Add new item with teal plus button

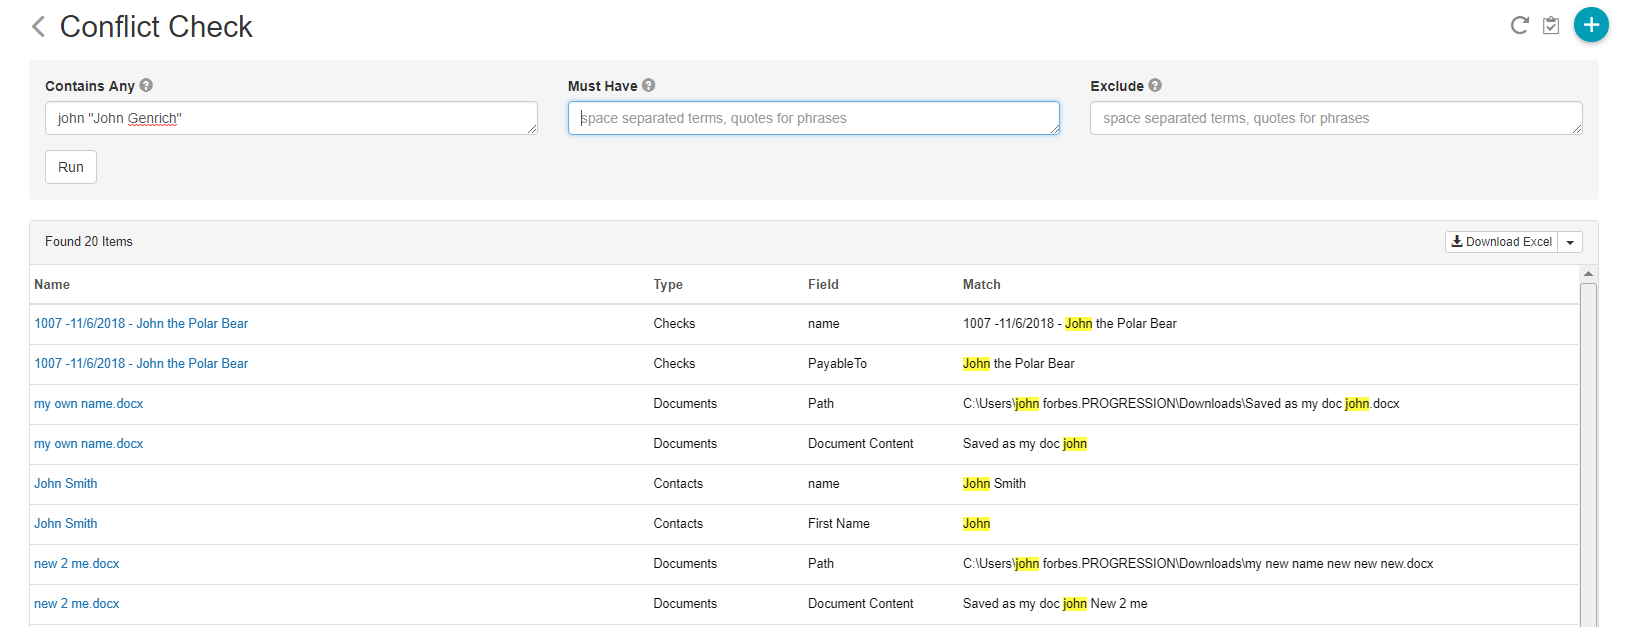(x=1591, y=25)
